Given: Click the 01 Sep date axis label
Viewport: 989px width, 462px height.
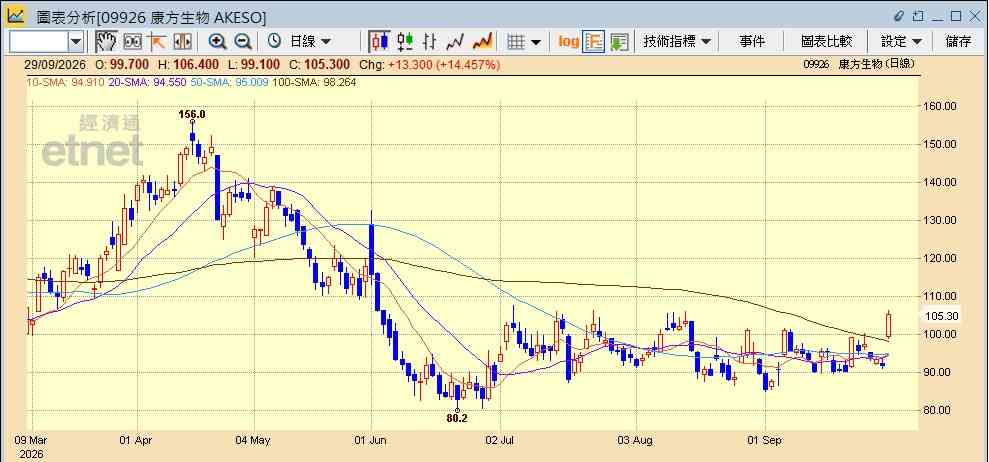Looking at the screenshot, I should pos(764,441).
